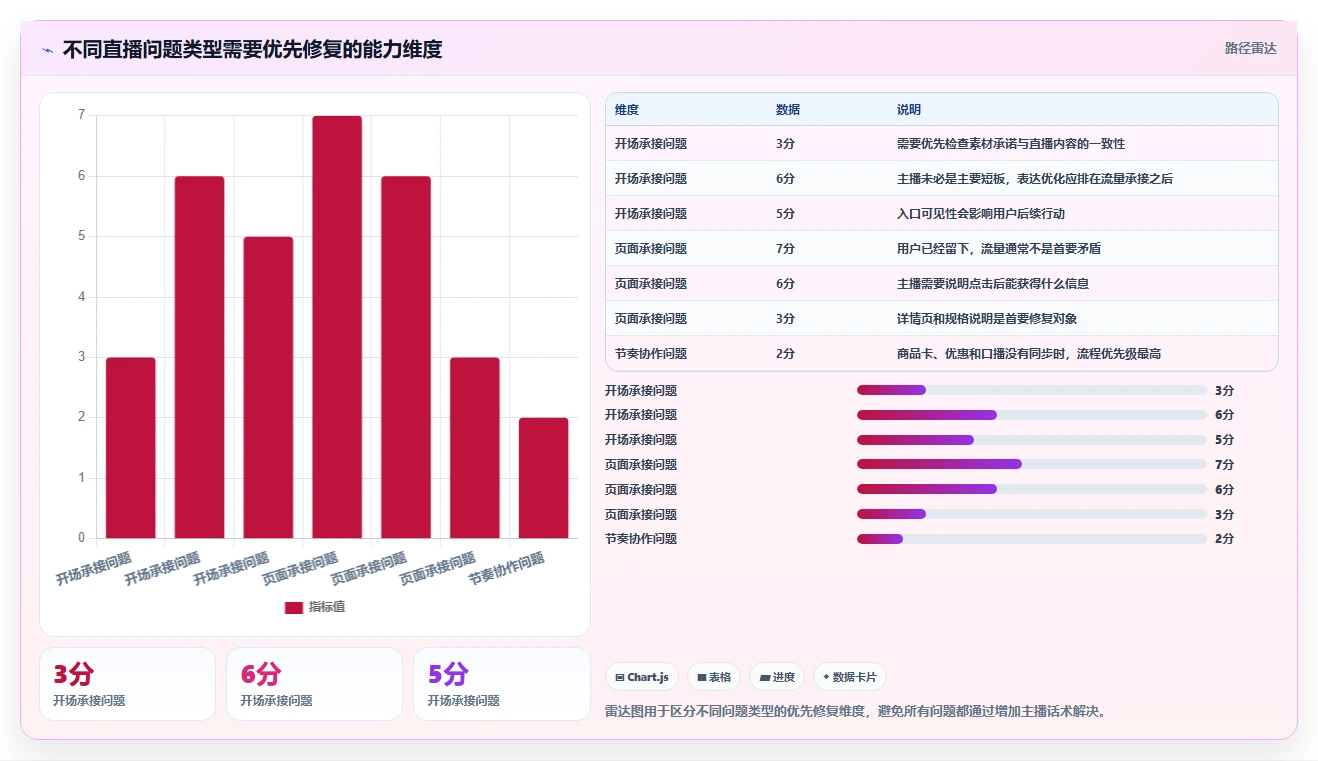Image resolution: width=1318 pixels, height=761 pixels.
Task: Open the purple 5分 stat card
Action: coord(502,684)
